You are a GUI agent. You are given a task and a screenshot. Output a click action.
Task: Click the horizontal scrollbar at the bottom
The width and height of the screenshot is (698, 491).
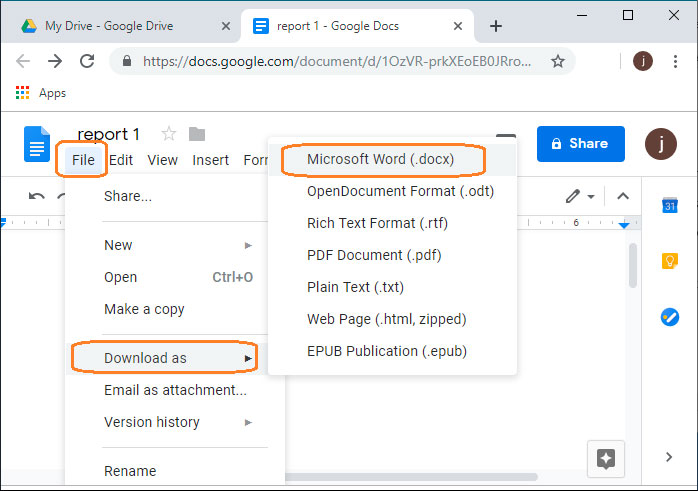411,477
